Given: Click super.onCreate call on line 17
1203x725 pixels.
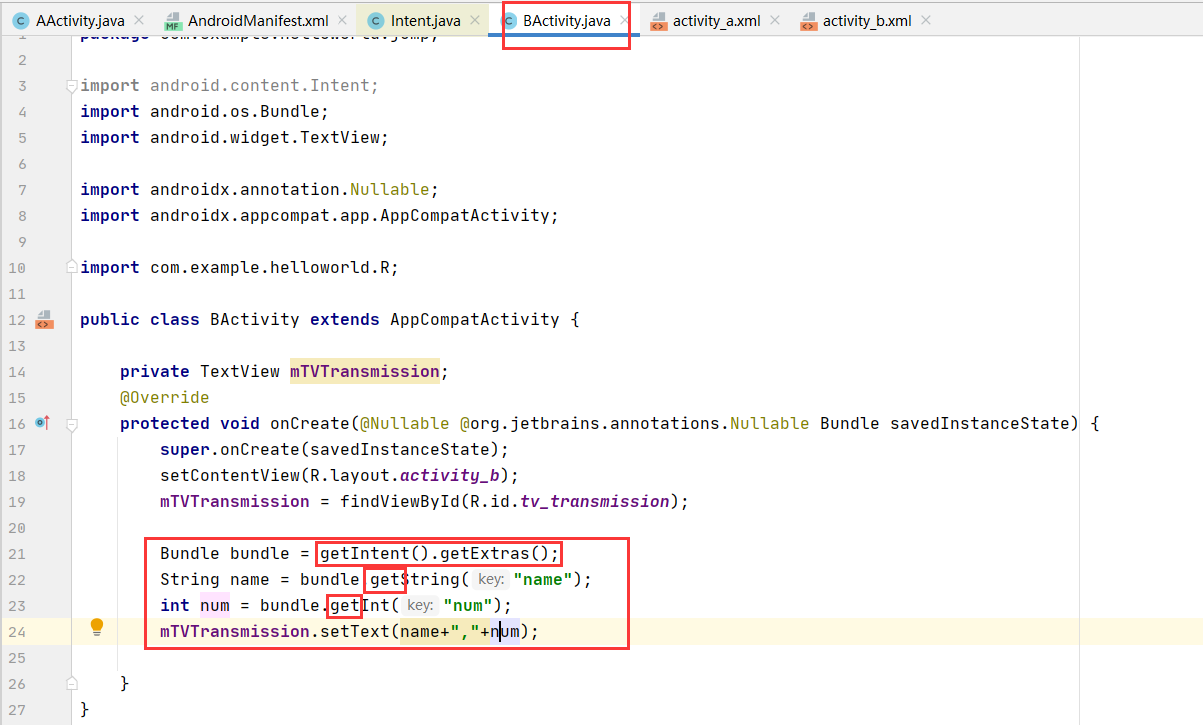Looking at the screenshot, I should pos(334,450).
